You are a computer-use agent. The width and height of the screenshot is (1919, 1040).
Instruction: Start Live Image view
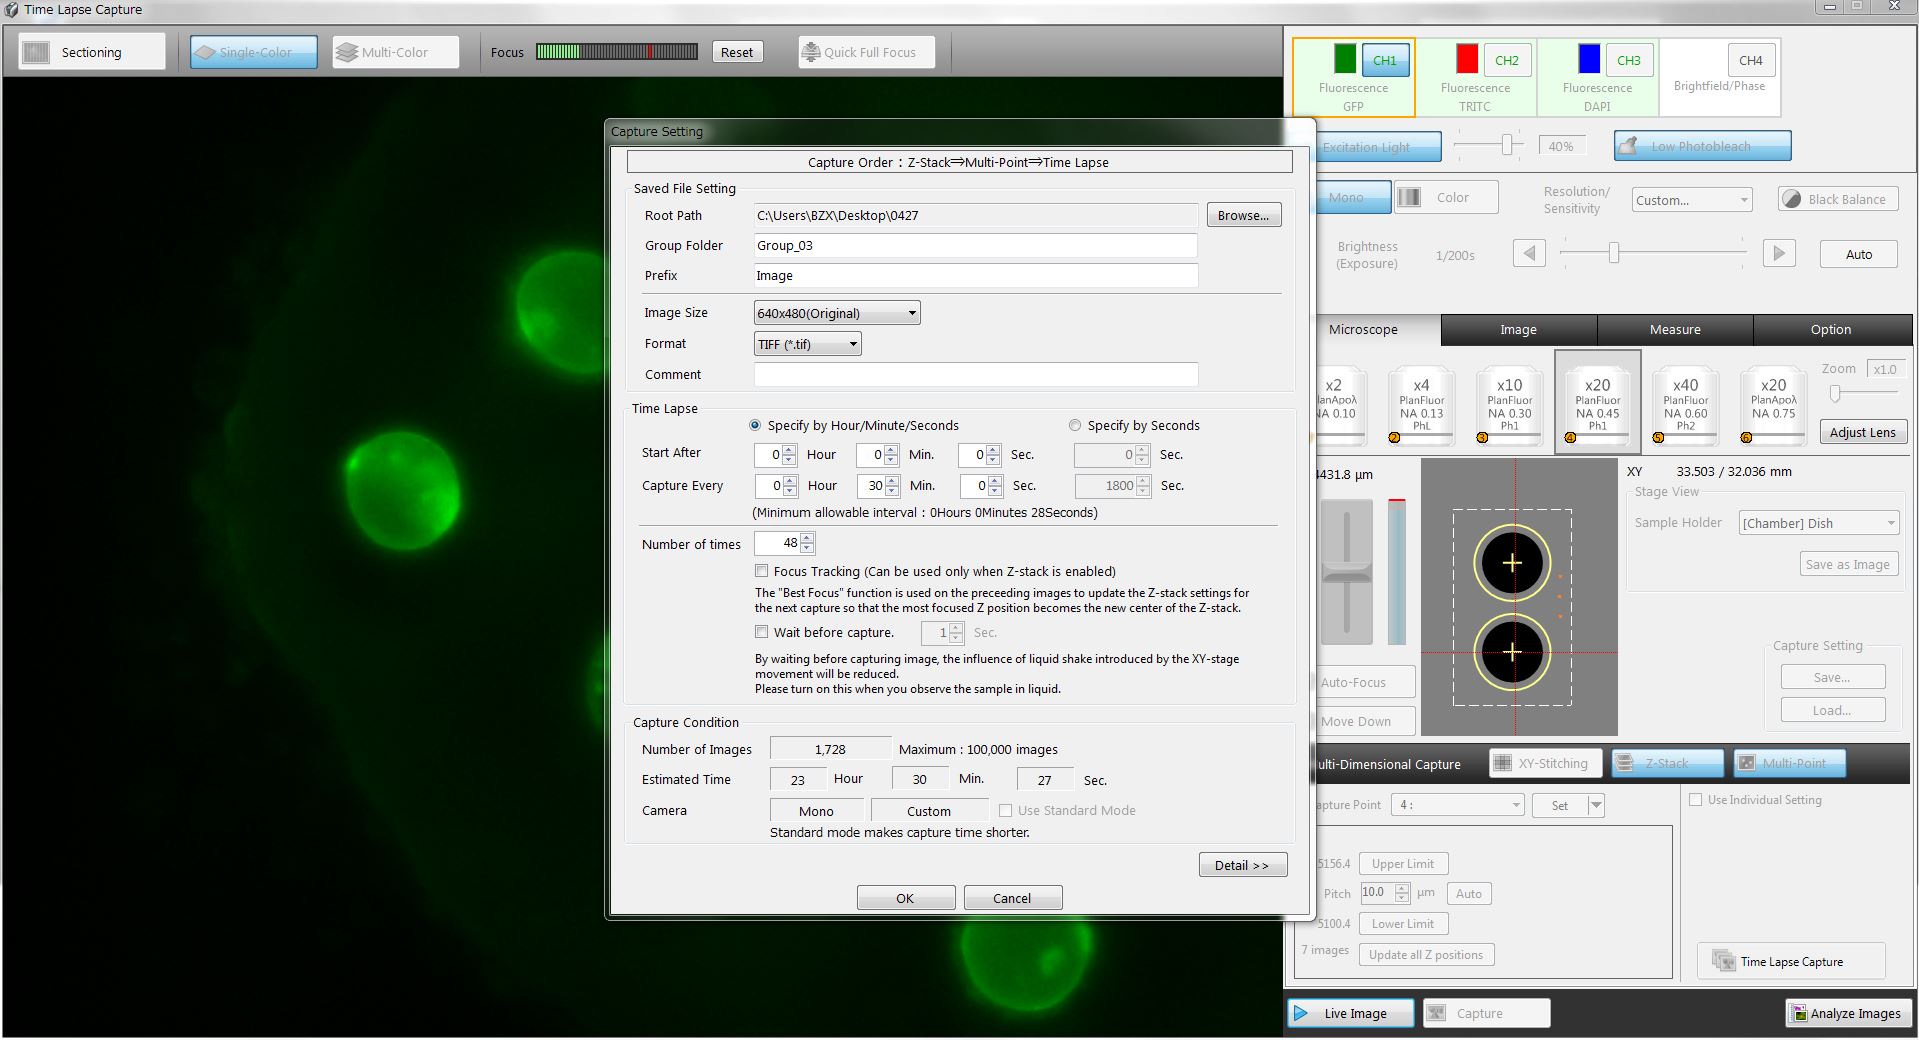[1351, 1013]
